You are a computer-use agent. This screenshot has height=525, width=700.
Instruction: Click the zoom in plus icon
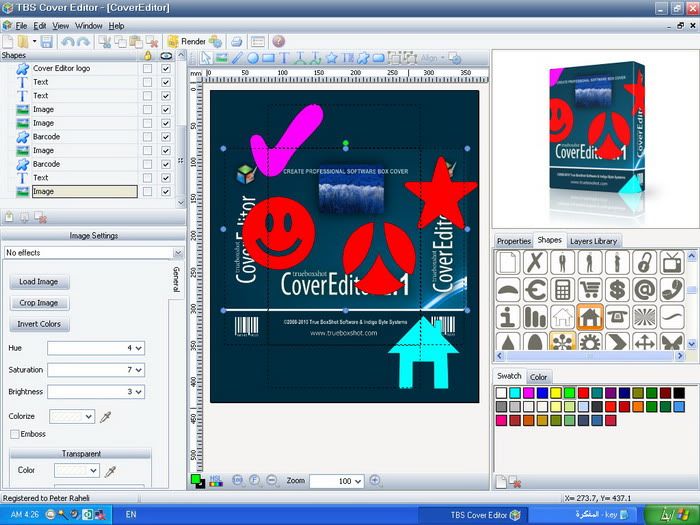(x=375, y=480)
